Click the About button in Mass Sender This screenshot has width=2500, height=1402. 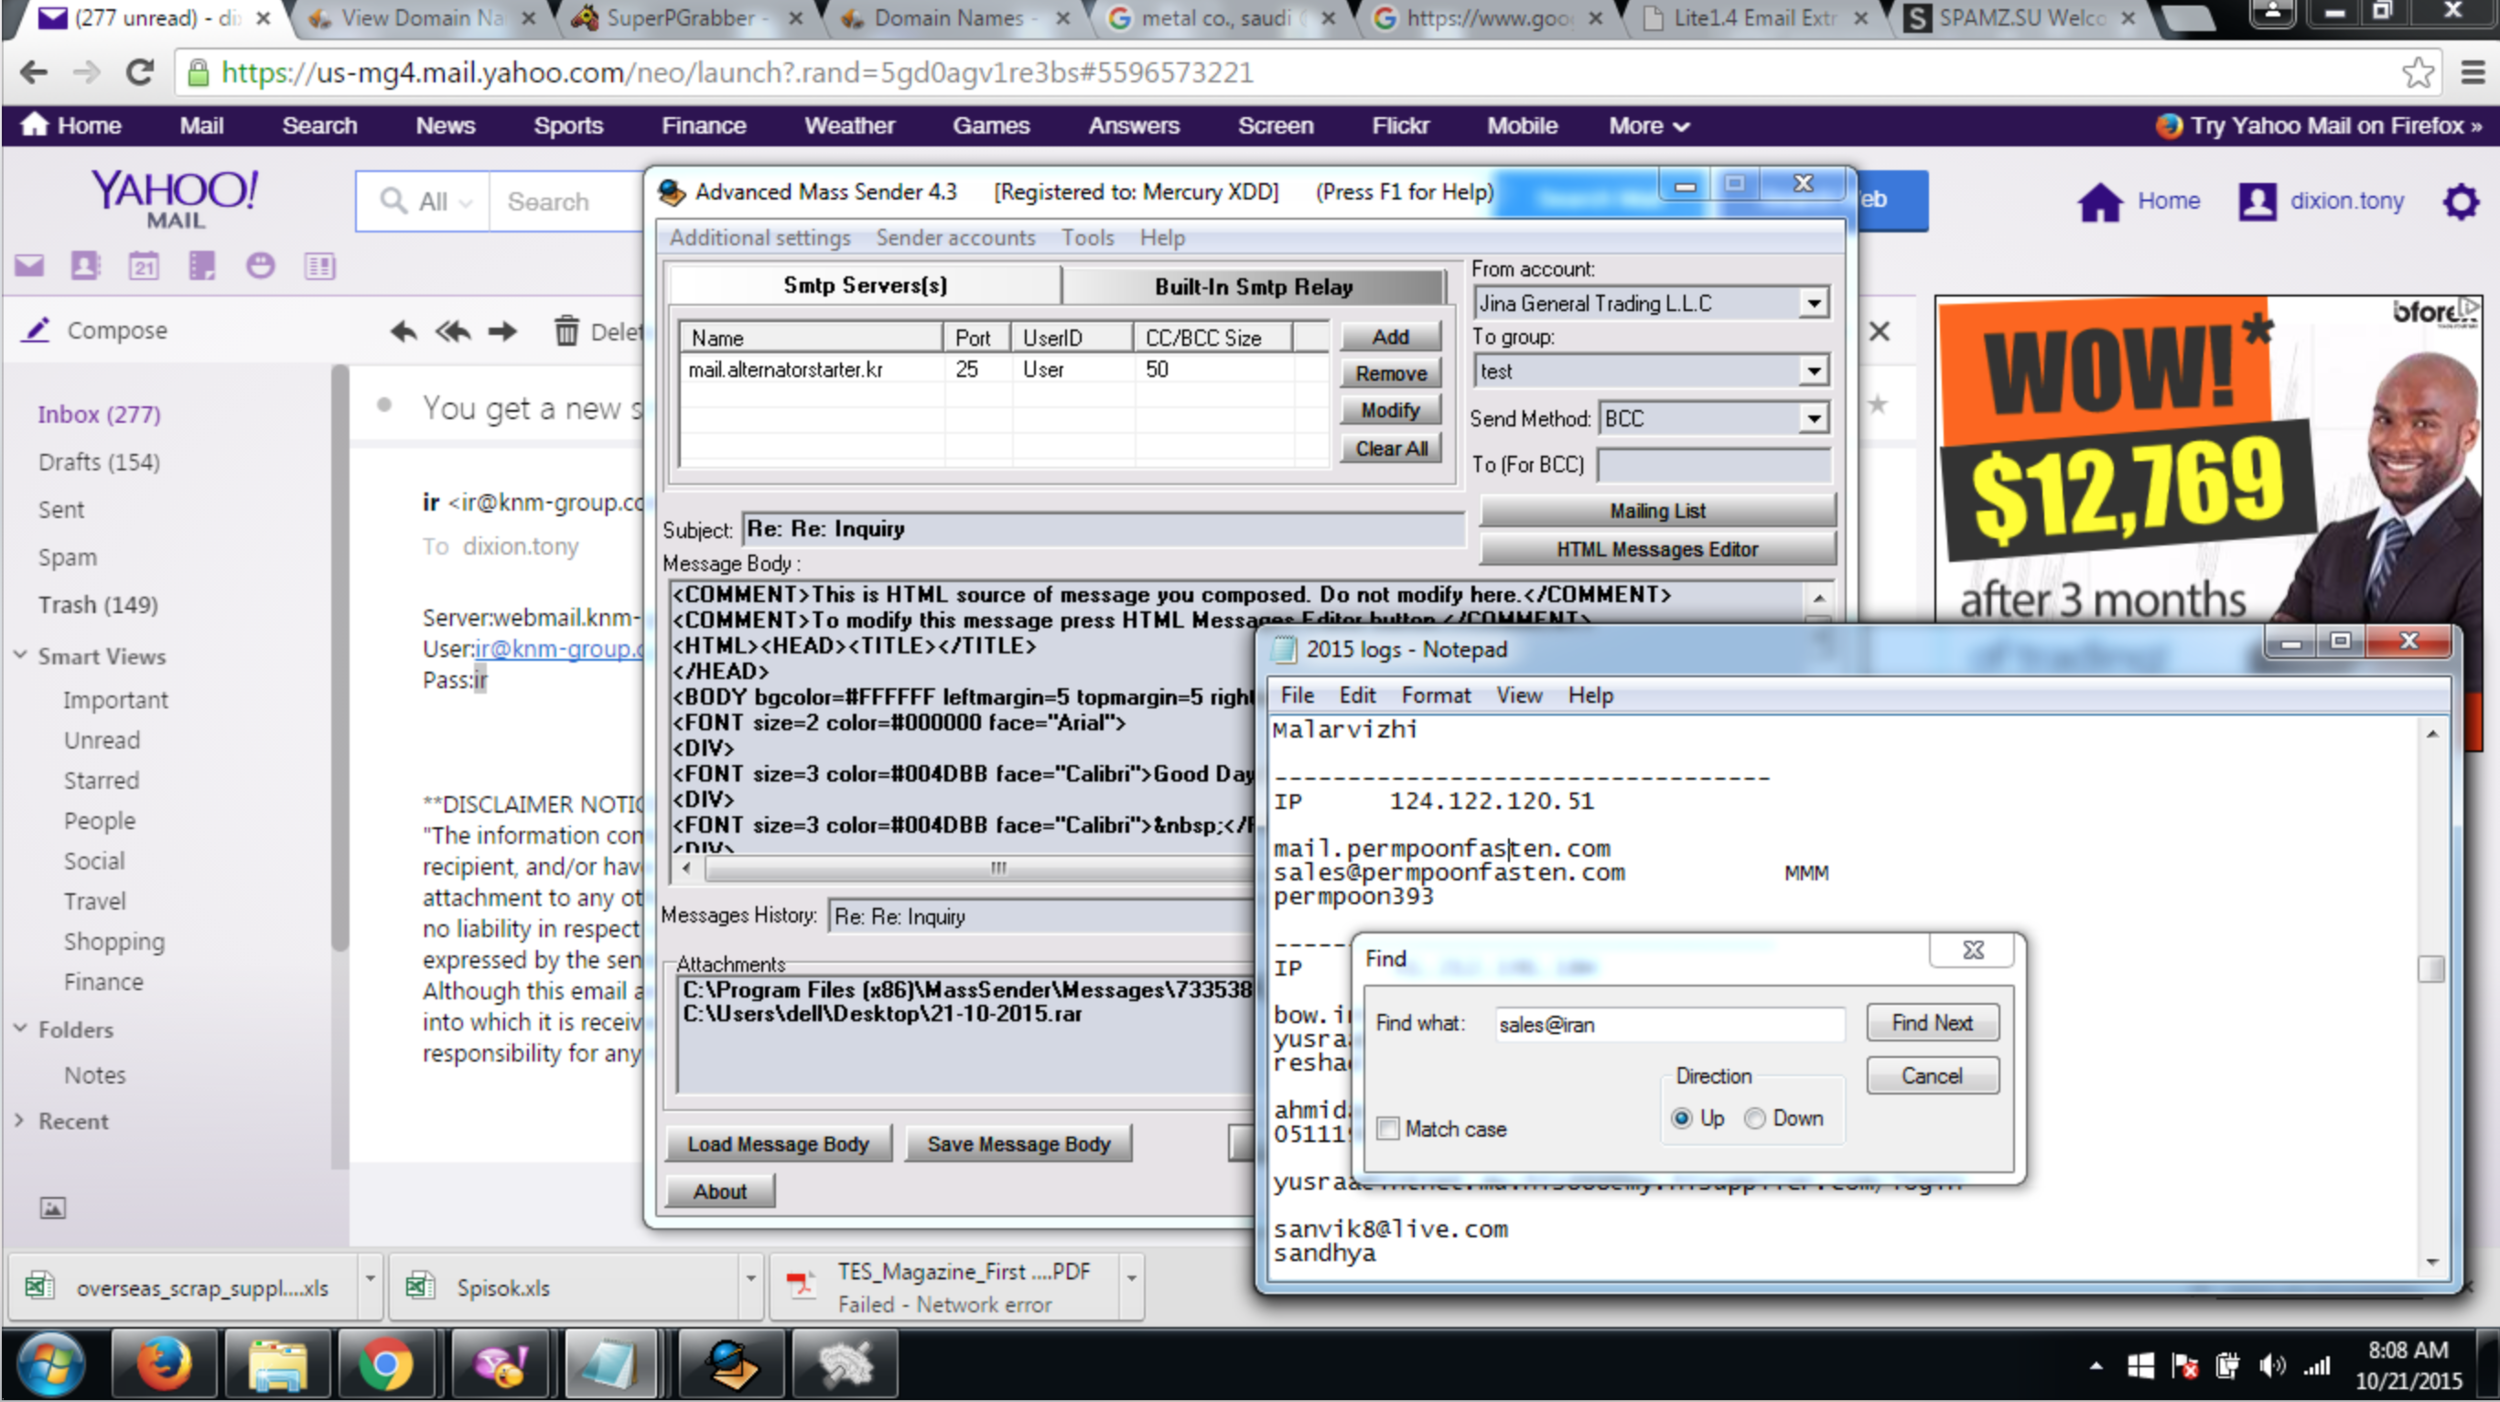[720, 1192]
